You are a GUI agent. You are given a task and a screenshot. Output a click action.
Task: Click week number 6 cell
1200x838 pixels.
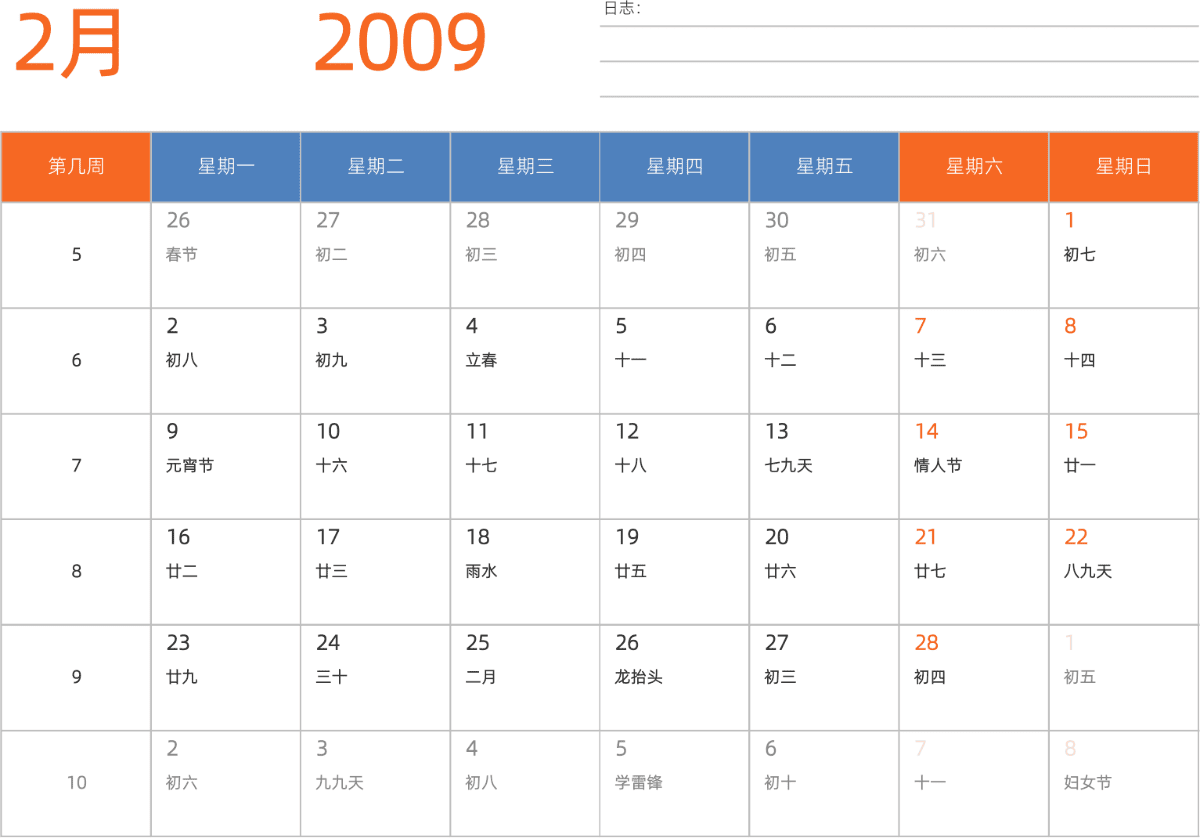point(76,361)
